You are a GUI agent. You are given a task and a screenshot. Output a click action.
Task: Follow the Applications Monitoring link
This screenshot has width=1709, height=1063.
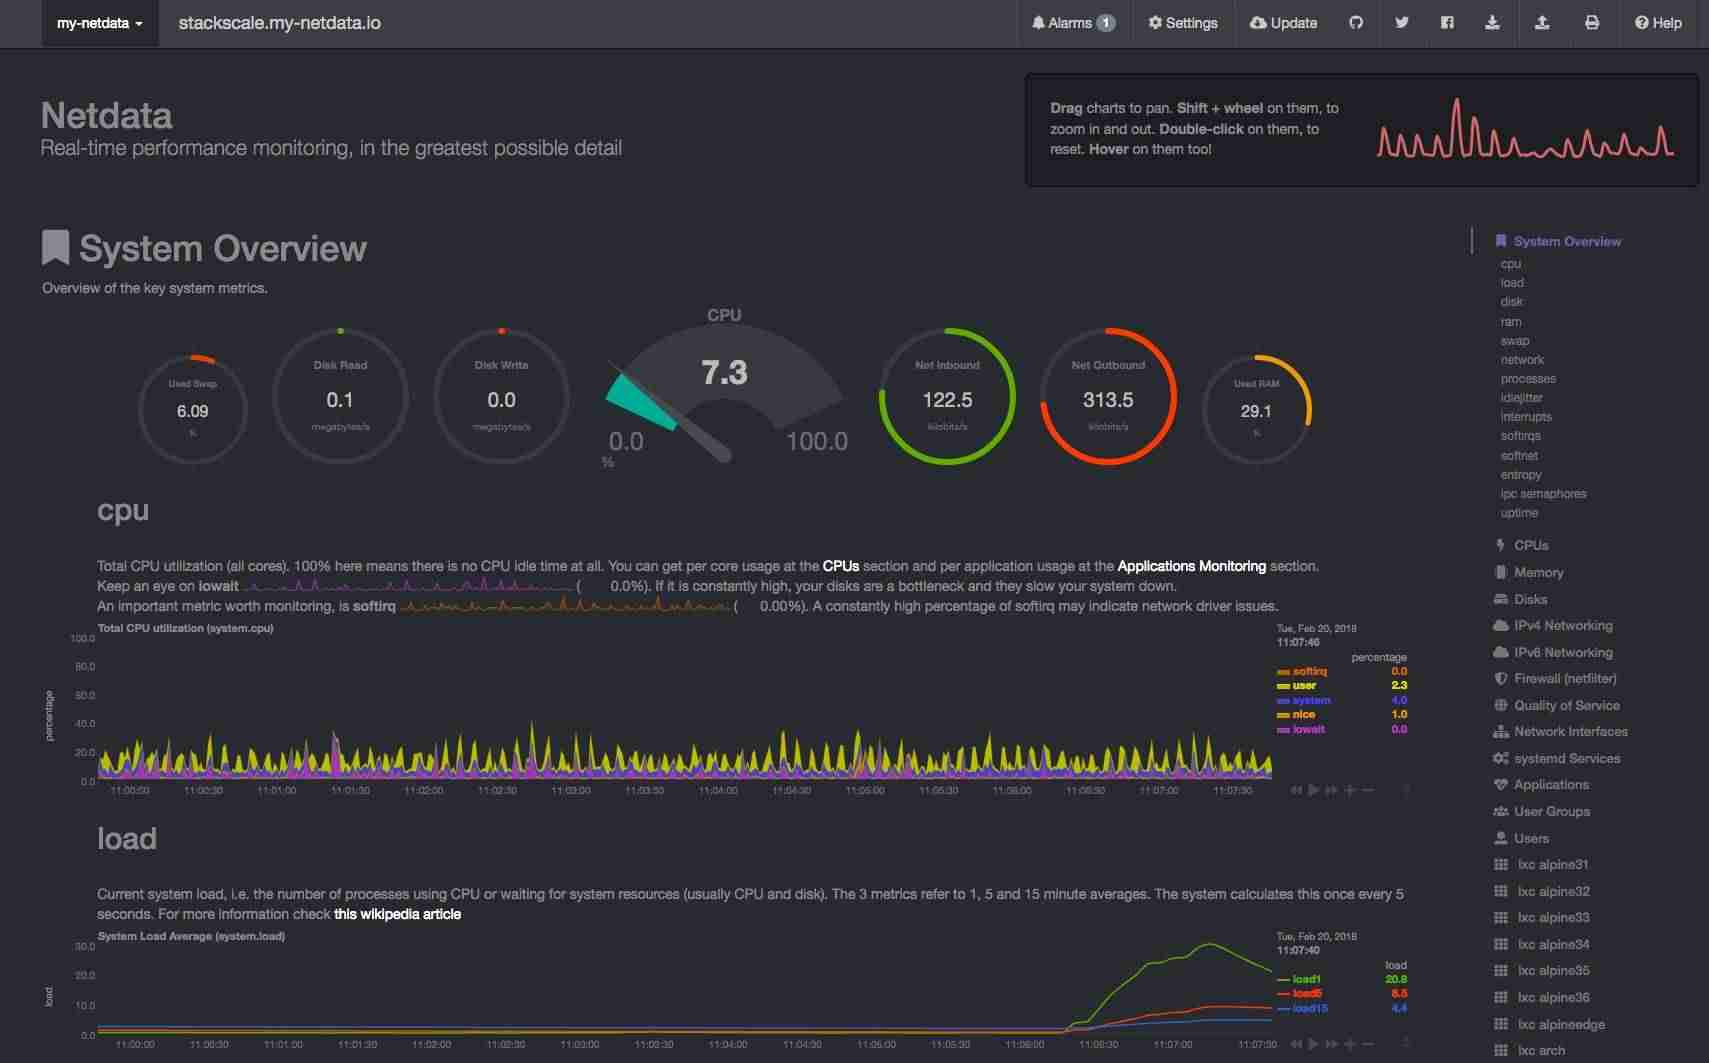(1191, 566)
